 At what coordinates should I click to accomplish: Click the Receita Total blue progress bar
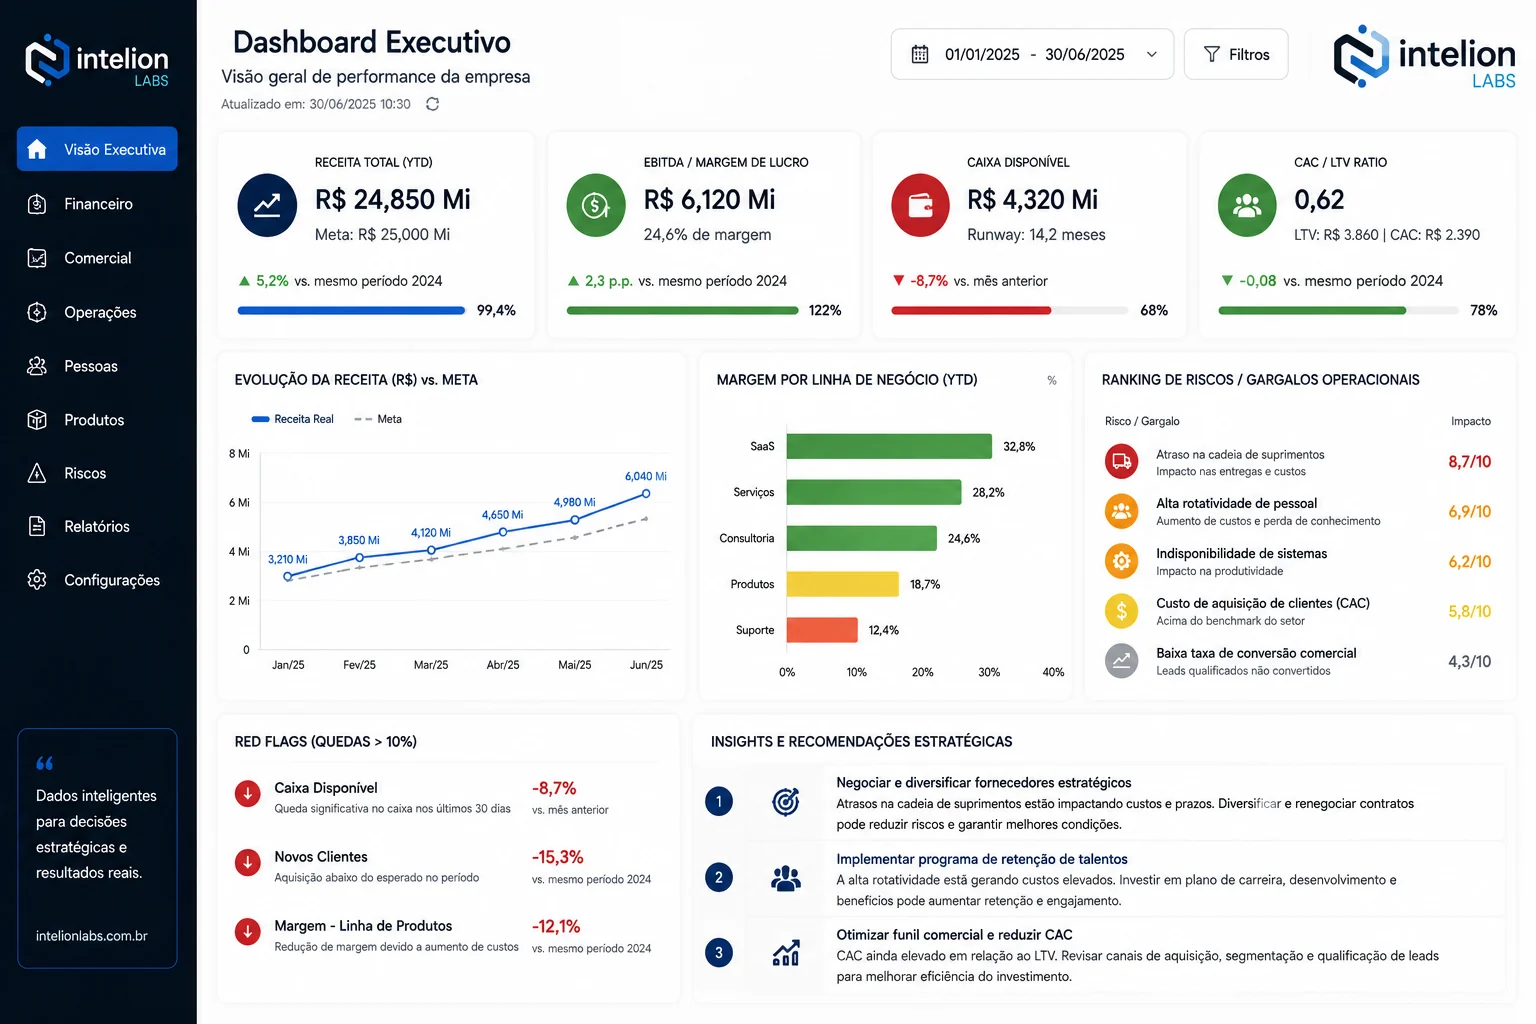[352, 310]
